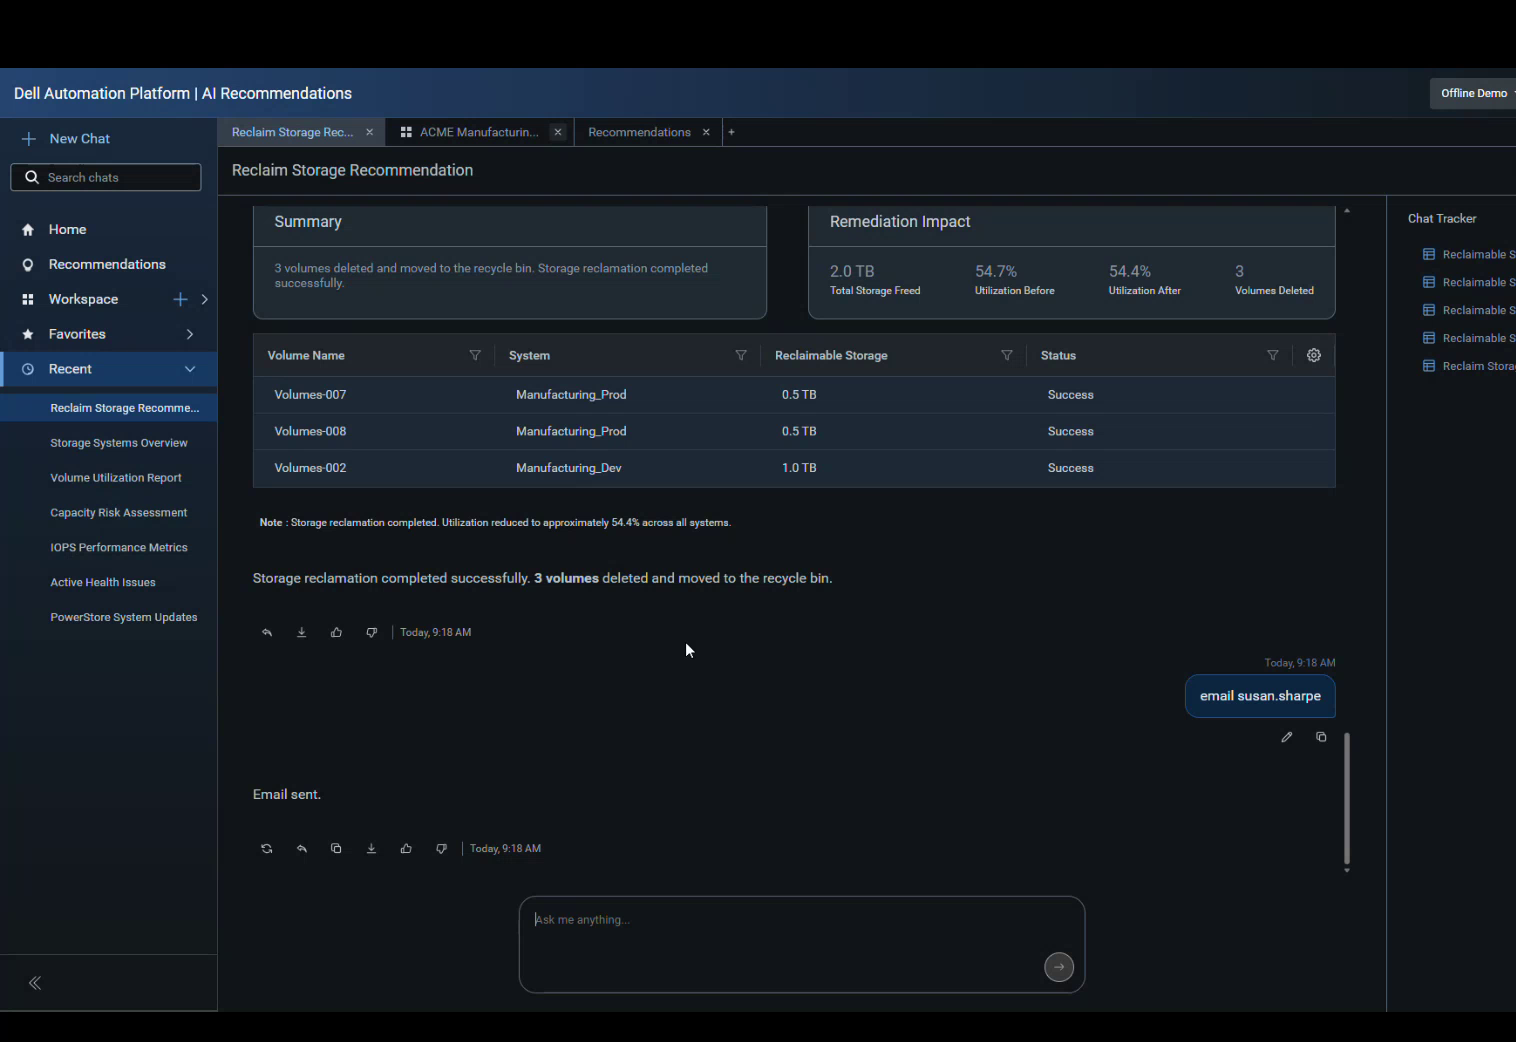Copy the 'email susan.sharpe' message

1321,737
